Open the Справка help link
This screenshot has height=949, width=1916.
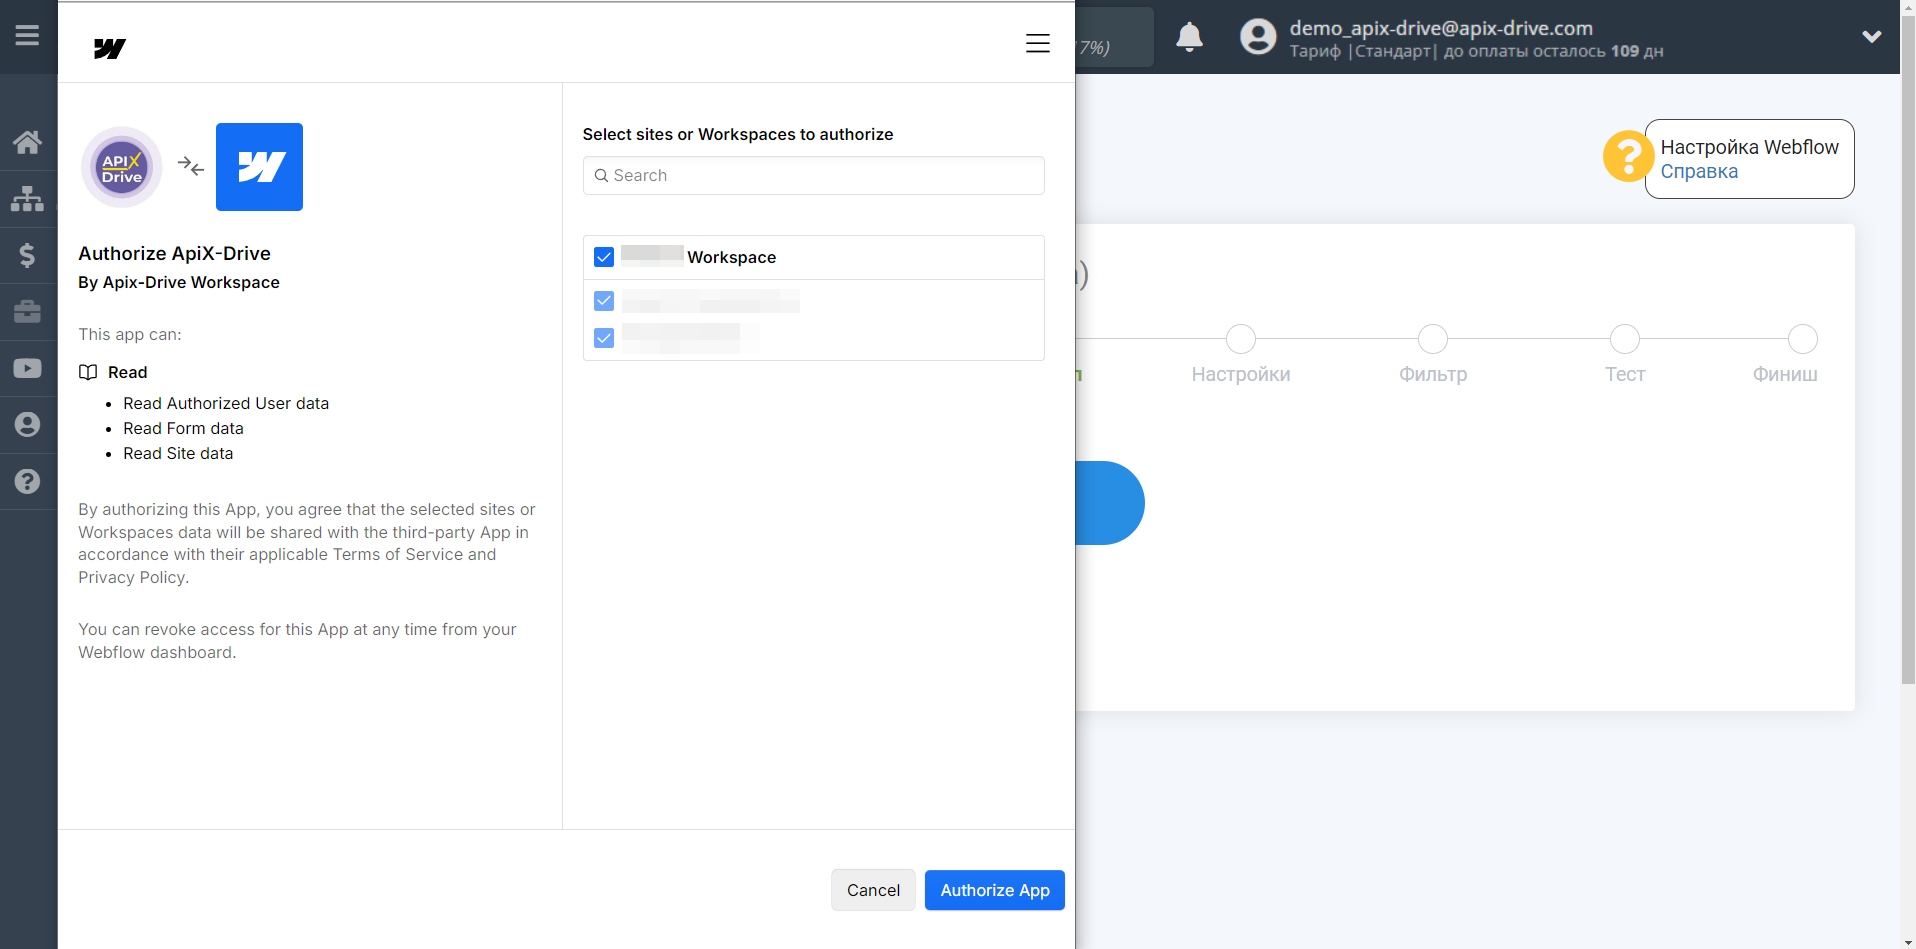pos(1699,171)
